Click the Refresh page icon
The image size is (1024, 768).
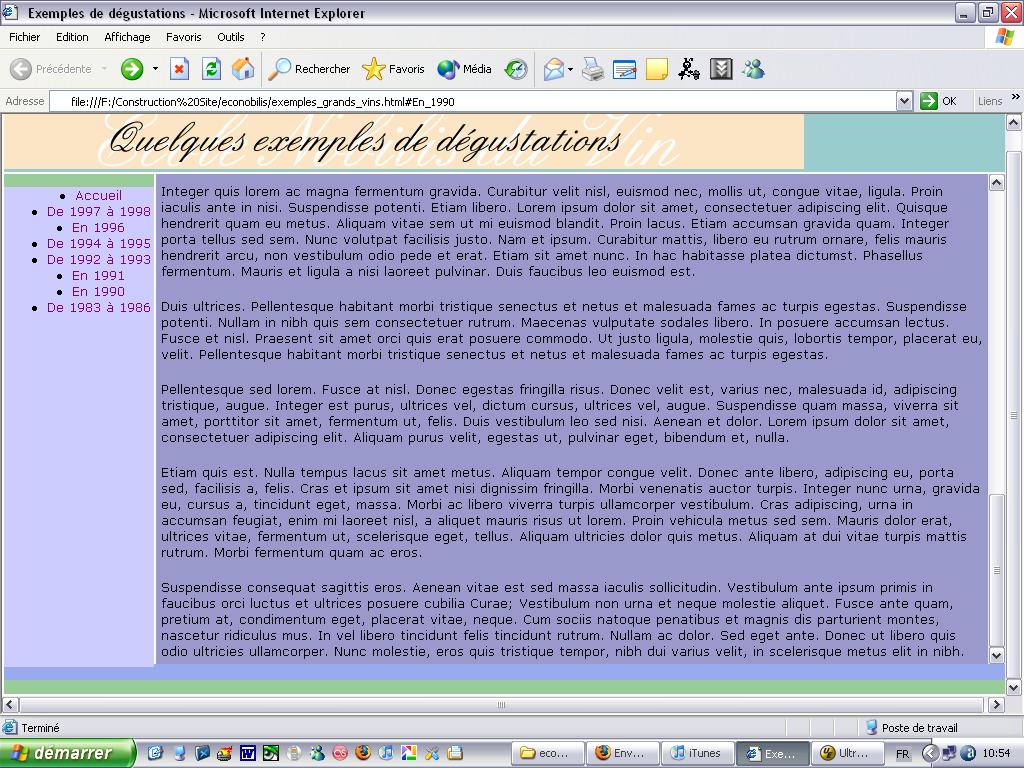(x=211, y=69)
